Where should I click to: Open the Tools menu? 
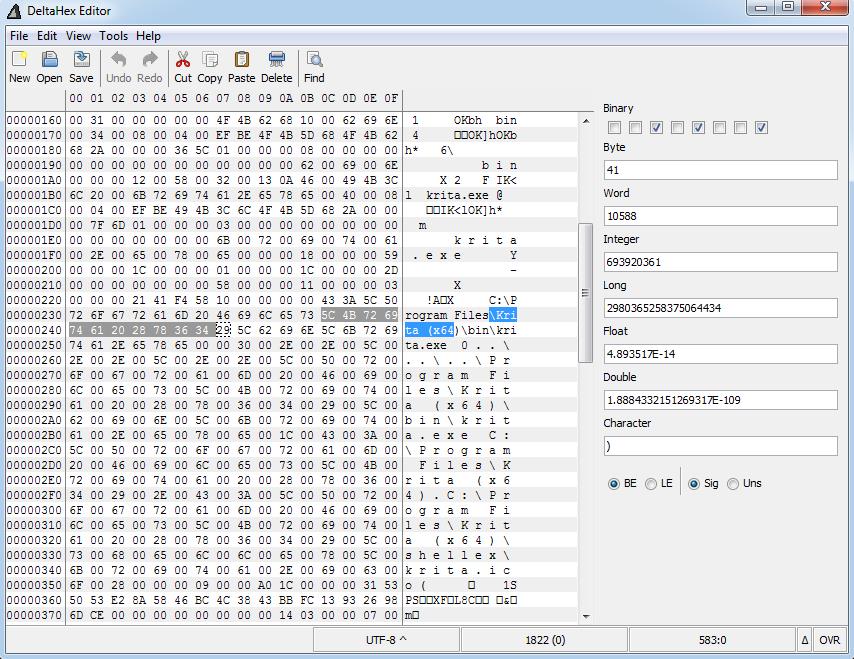pos(113,36)
